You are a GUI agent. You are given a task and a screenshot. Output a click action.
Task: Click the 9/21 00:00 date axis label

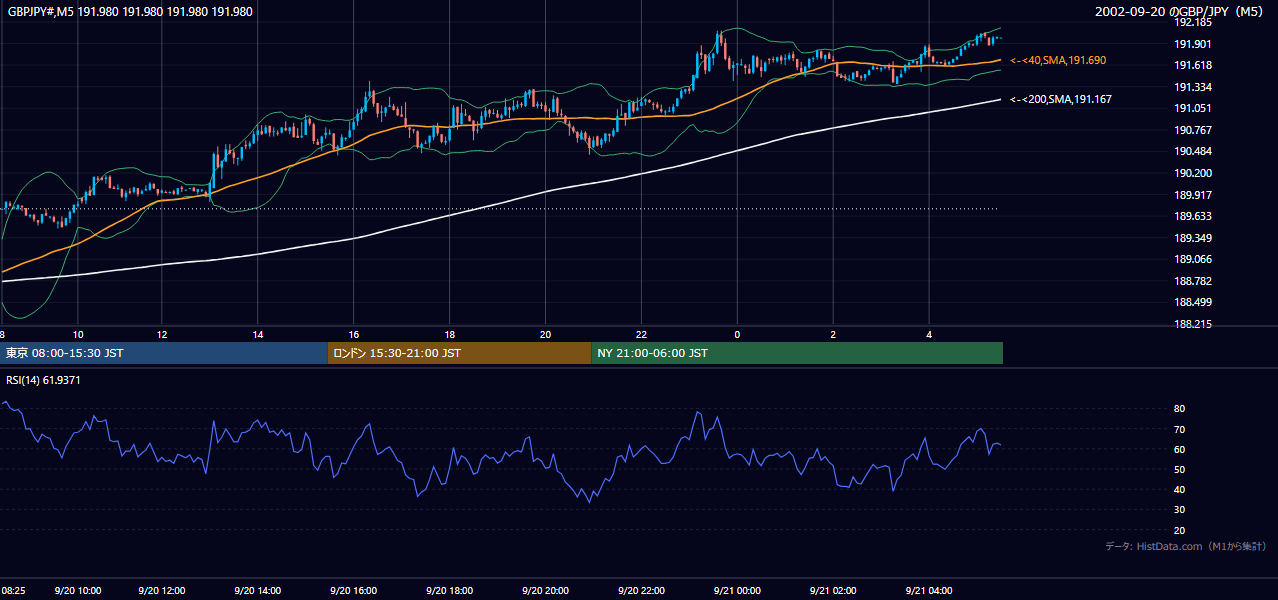coord(738,591)
